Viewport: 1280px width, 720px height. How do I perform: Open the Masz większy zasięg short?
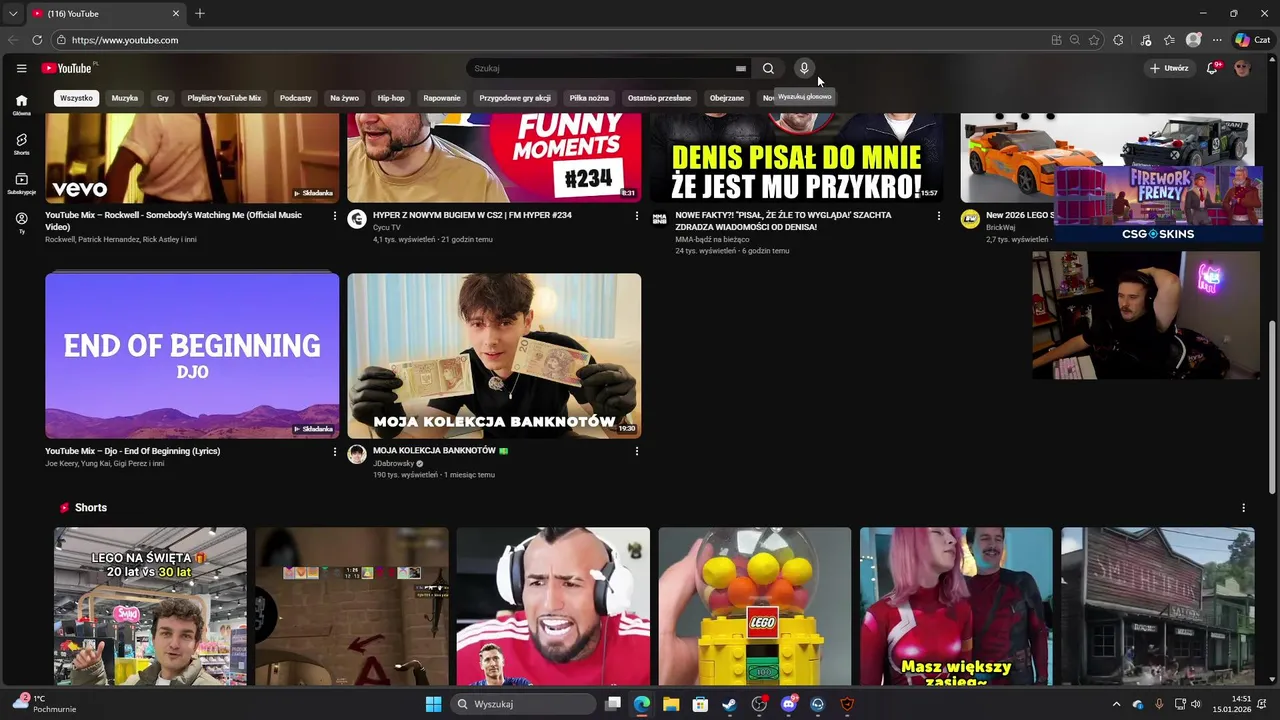point(956,606)
